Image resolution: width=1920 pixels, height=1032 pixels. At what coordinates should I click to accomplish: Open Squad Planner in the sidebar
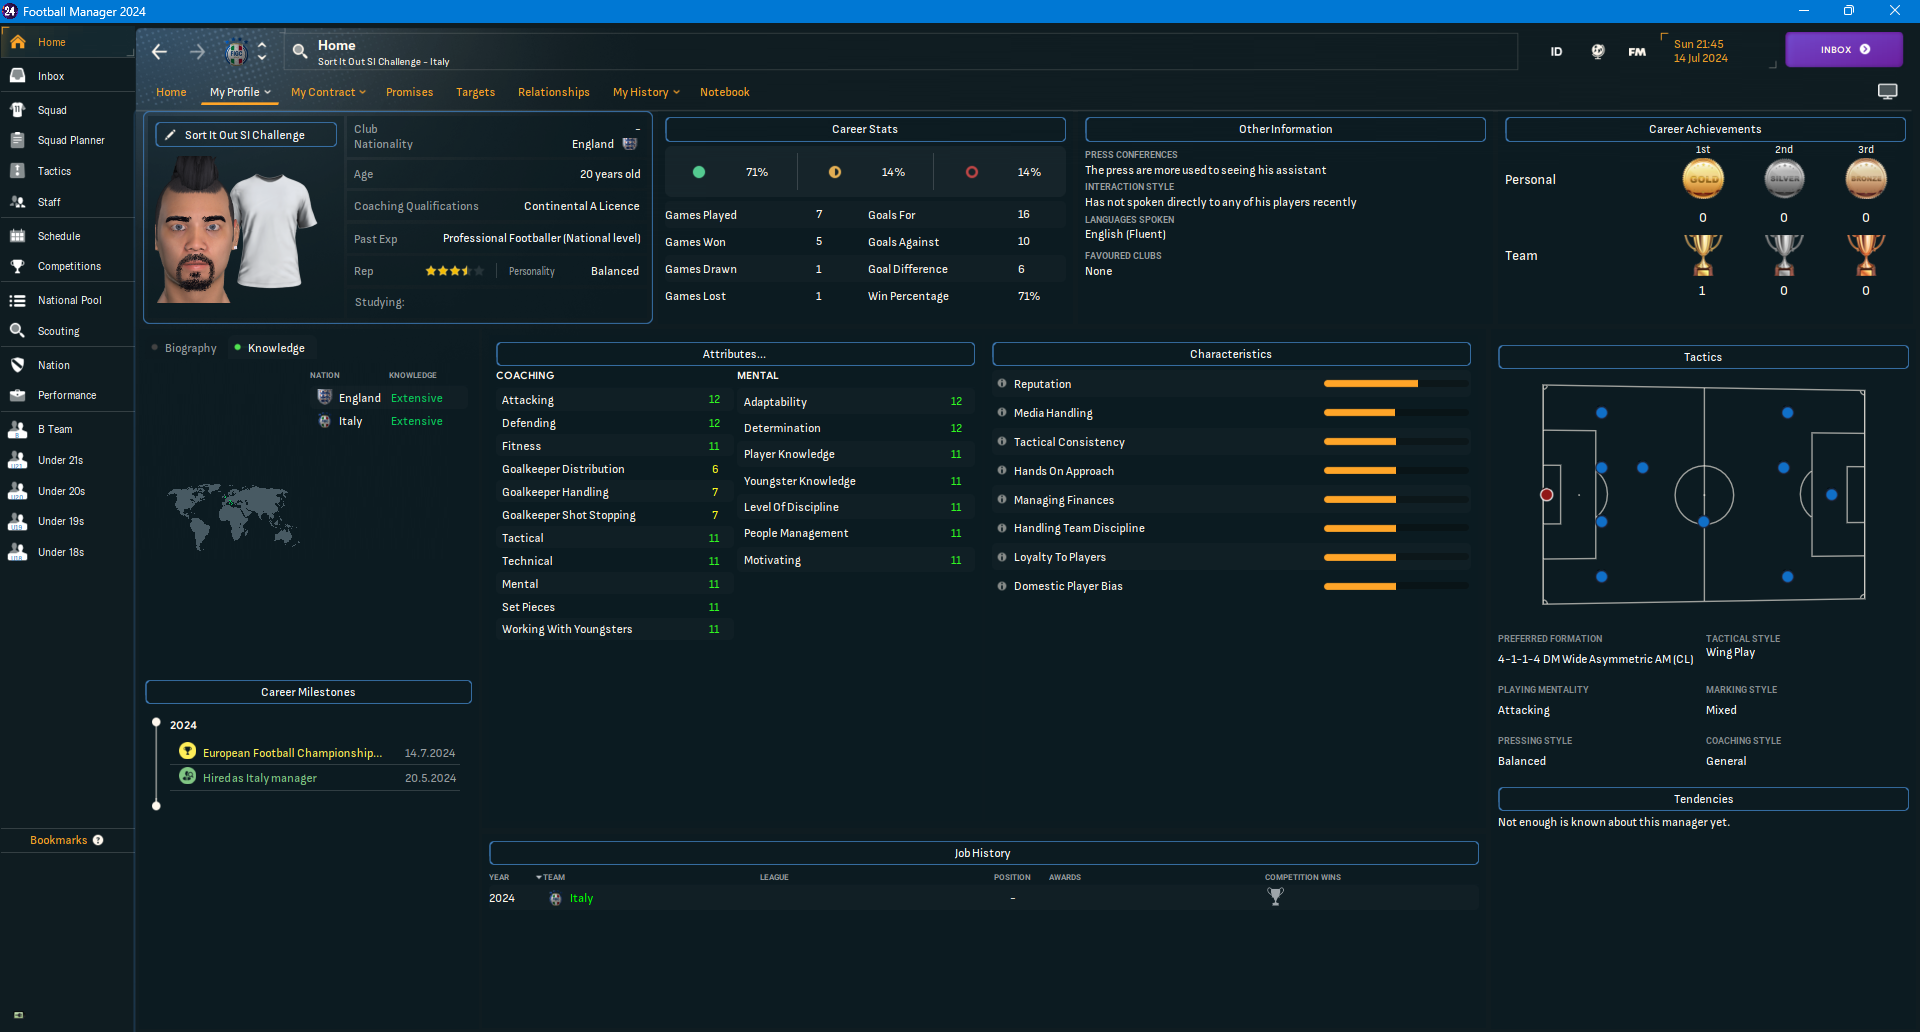coord(67,140)
